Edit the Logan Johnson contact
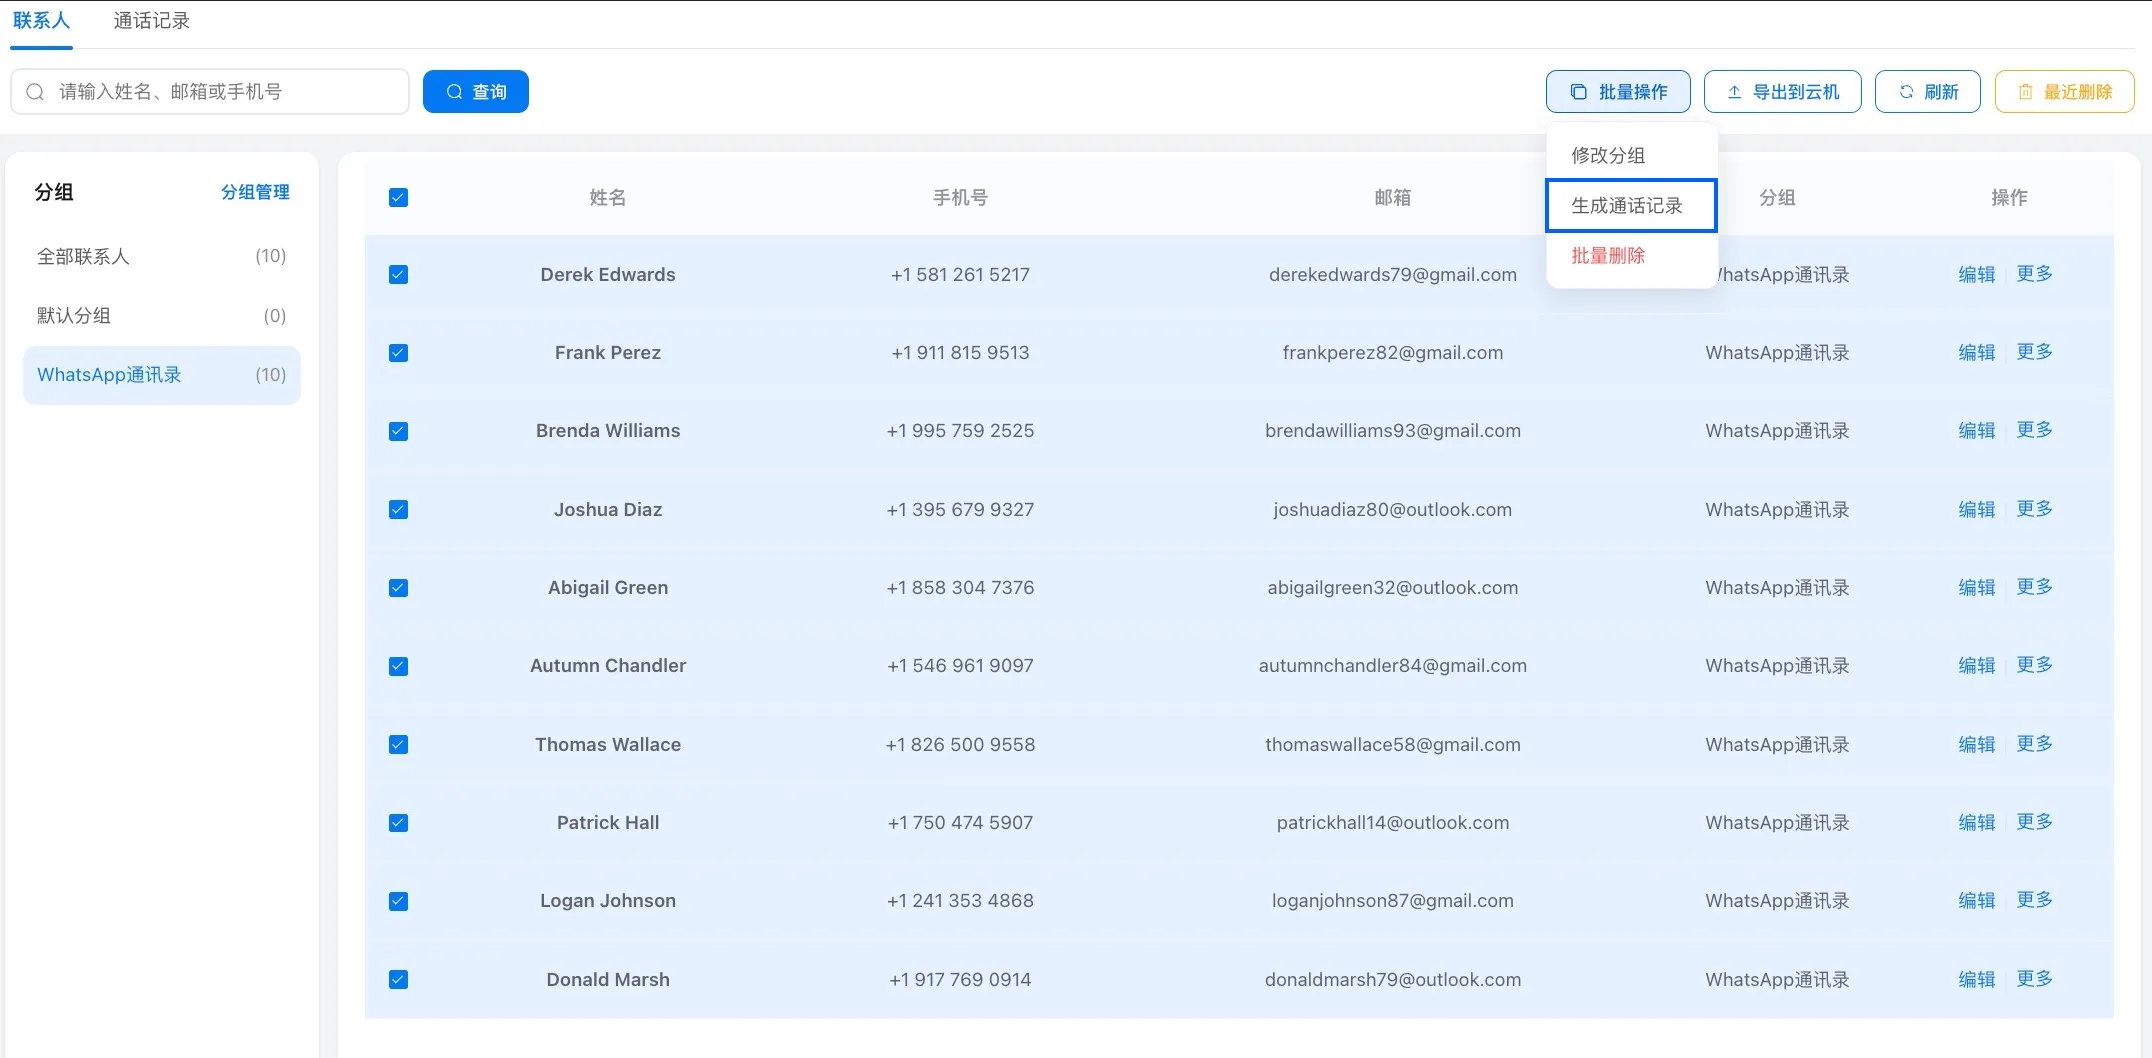 1977,901
